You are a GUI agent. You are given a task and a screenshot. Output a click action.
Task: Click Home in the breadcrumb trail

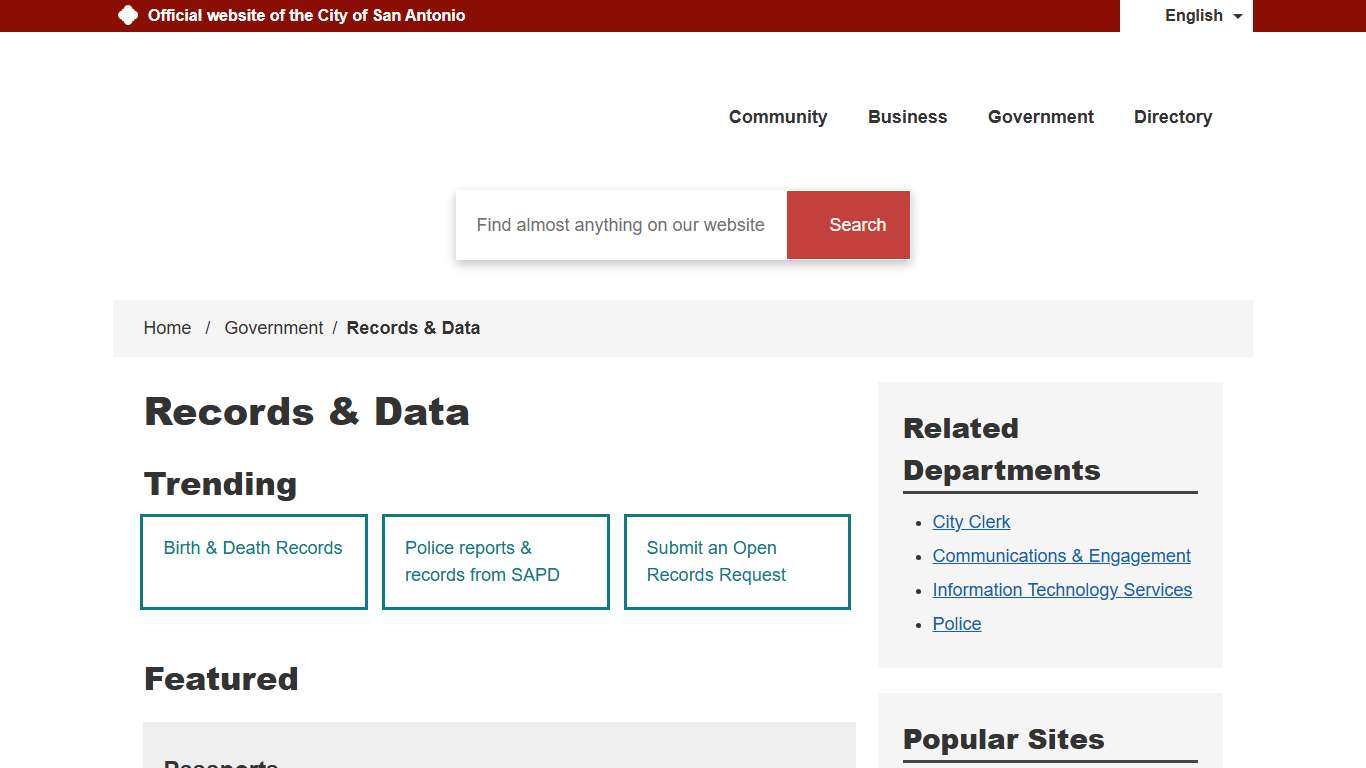167,328
